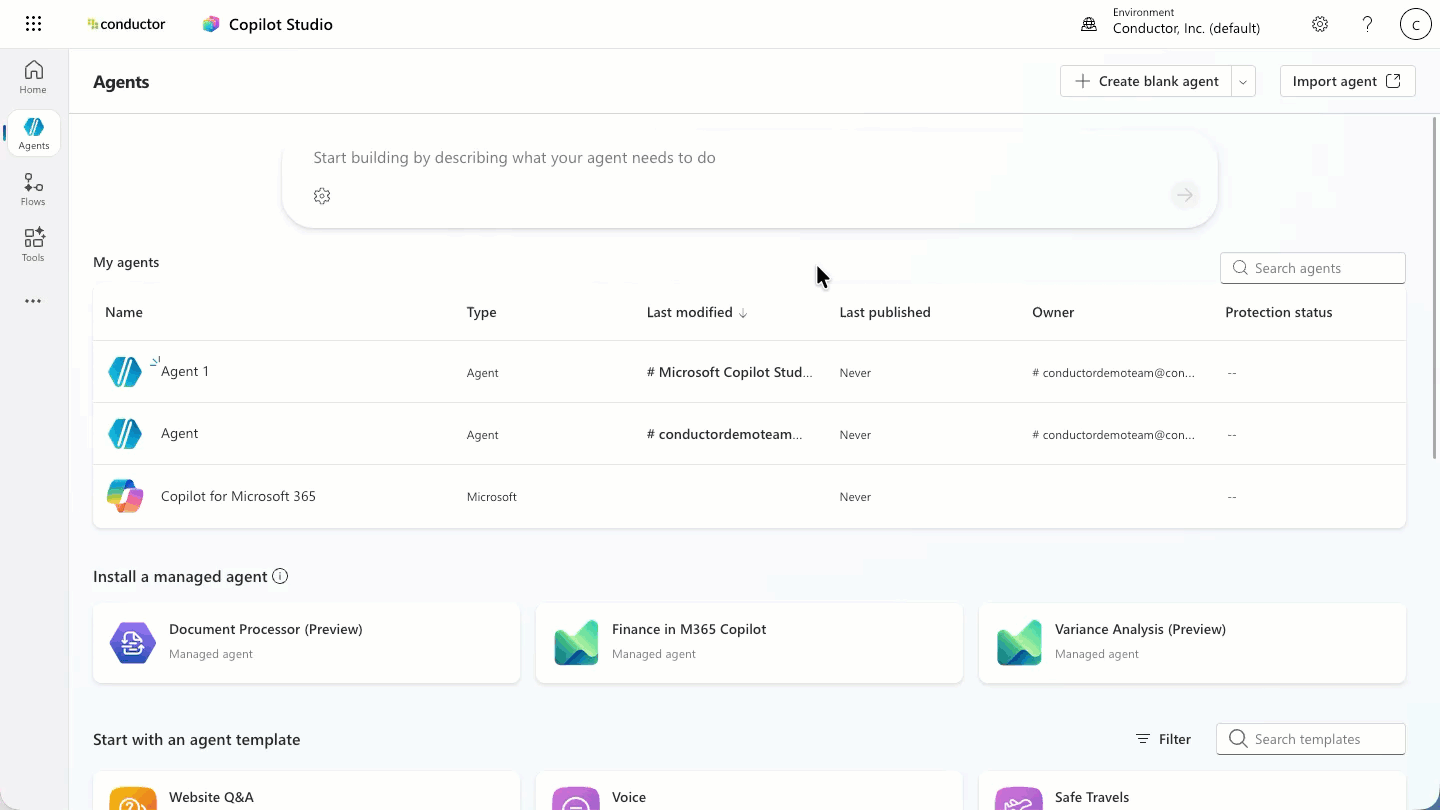Click the Website Q&A template icon
This screenshot has width=1440, height=810.
pos(133,799)
